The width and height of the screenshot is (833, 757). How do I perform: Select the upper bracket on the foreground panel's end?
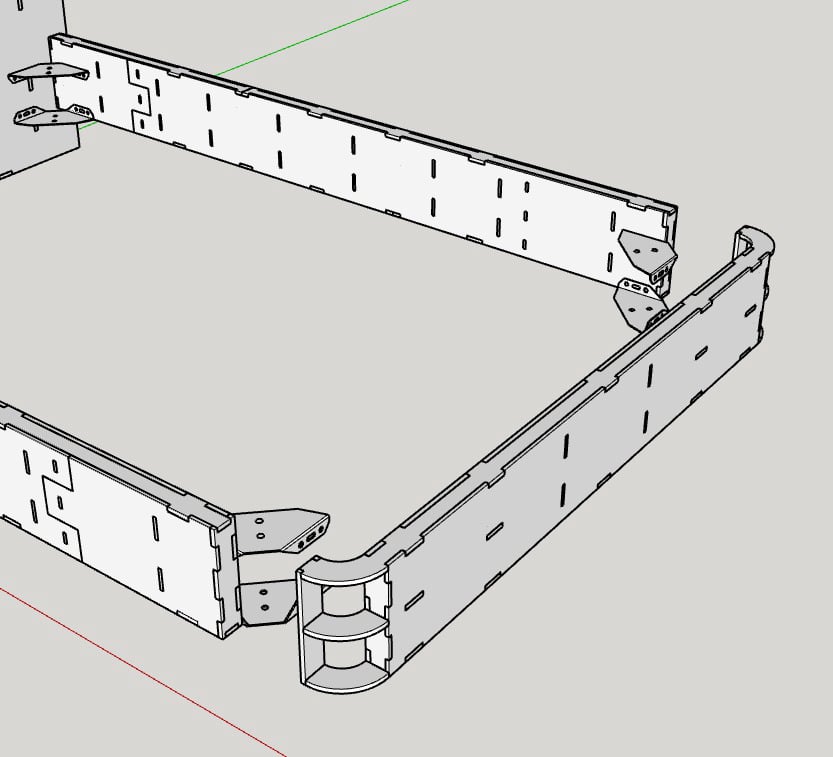tap(282, 531)
